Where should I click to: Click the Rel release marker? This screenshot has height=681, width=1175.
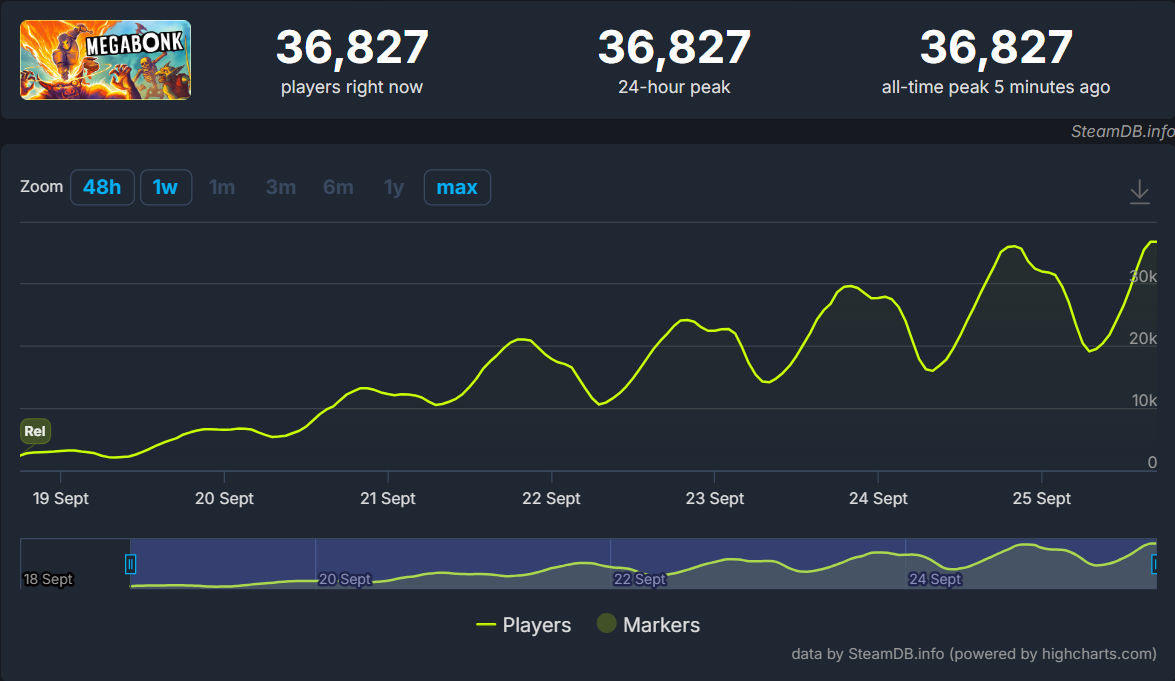[35, 431]
